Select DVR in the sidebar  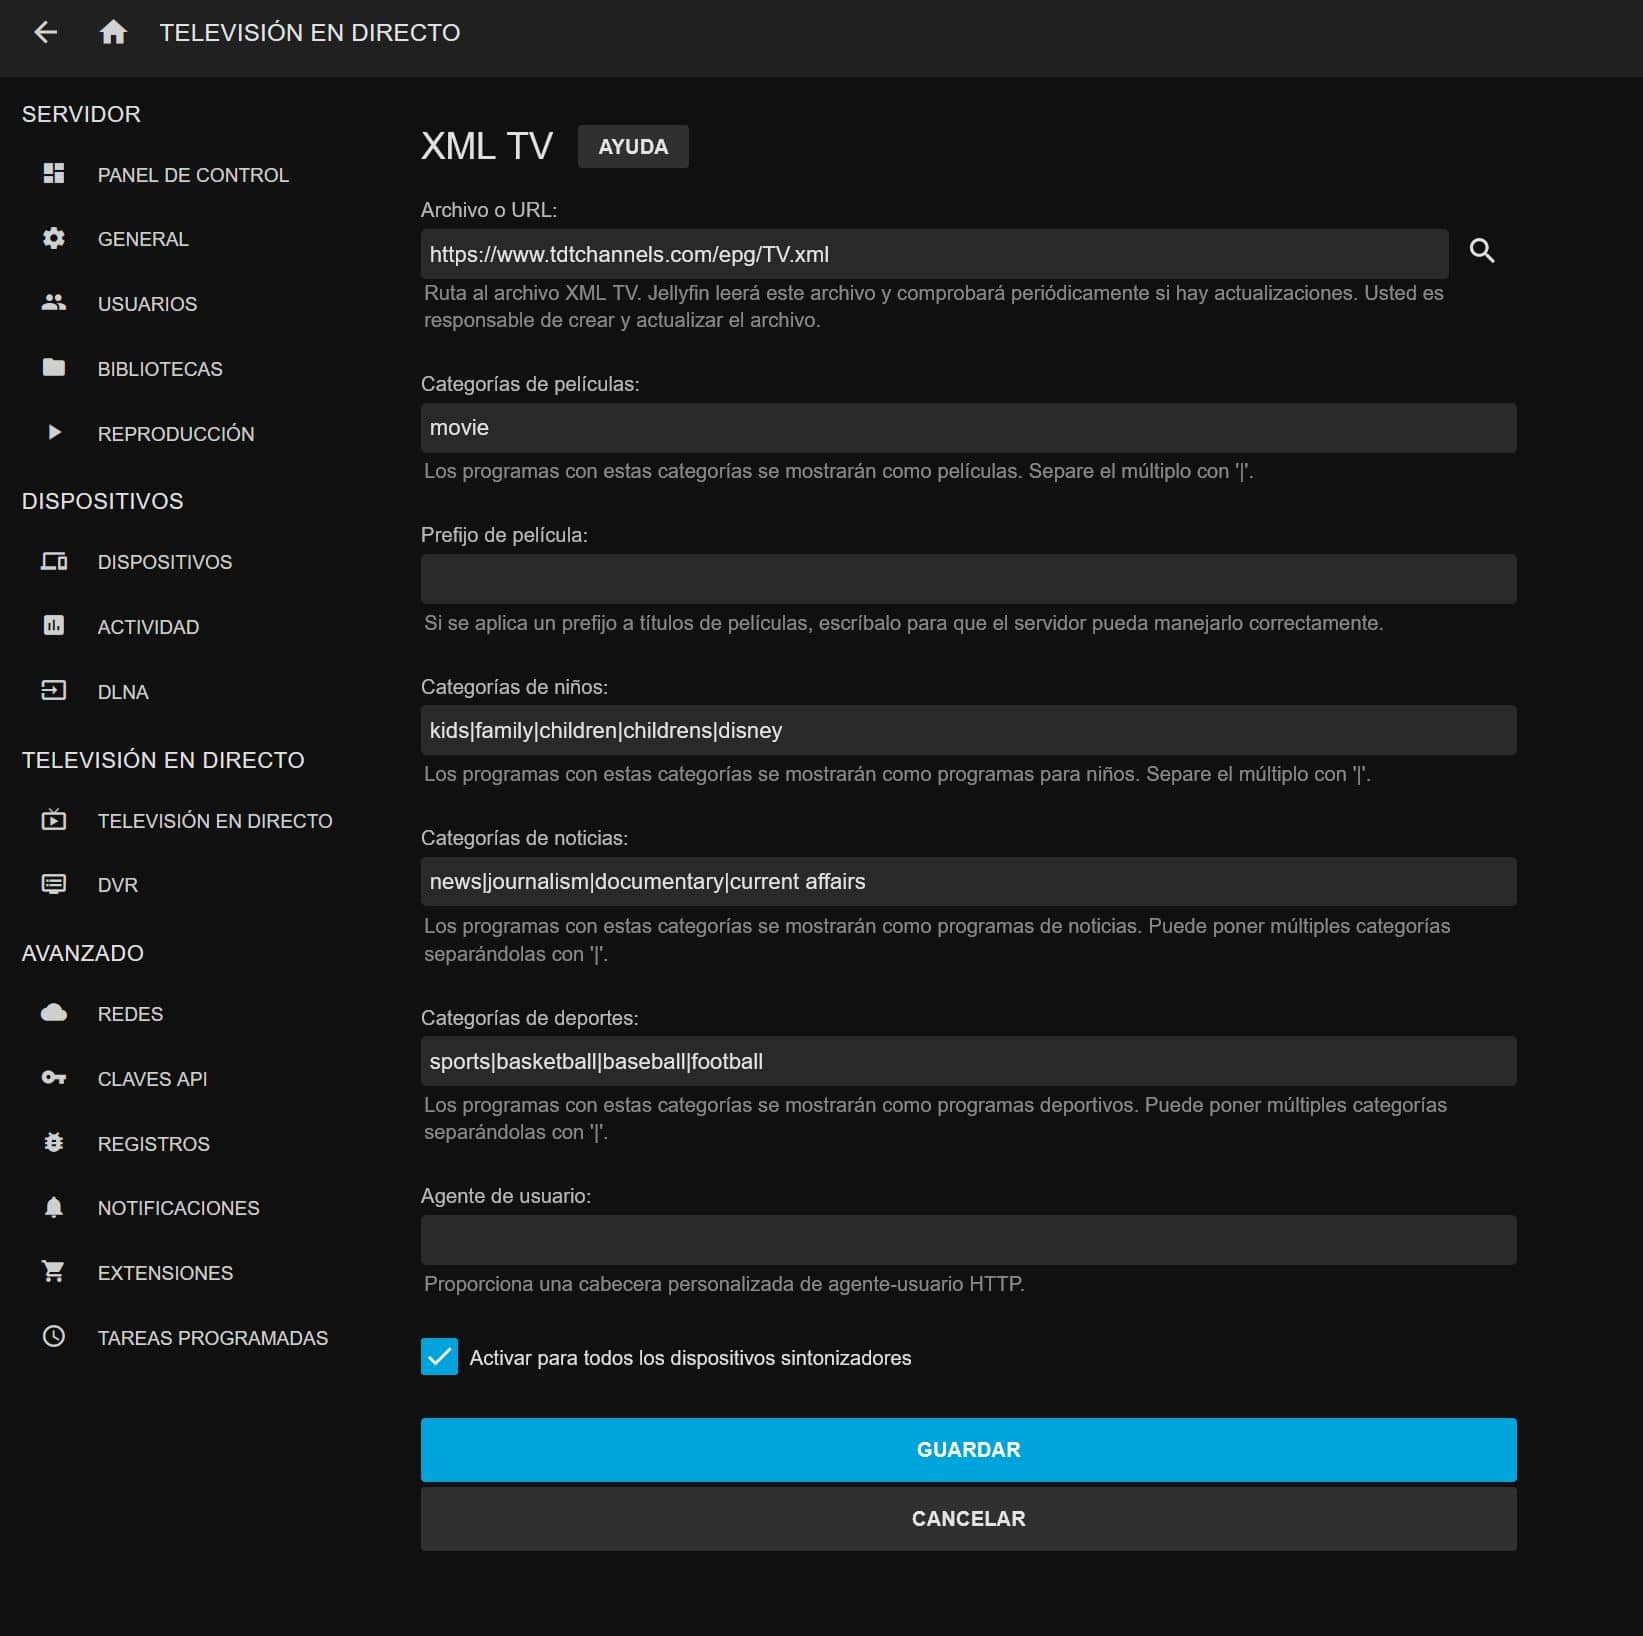(x=117, y=885)
